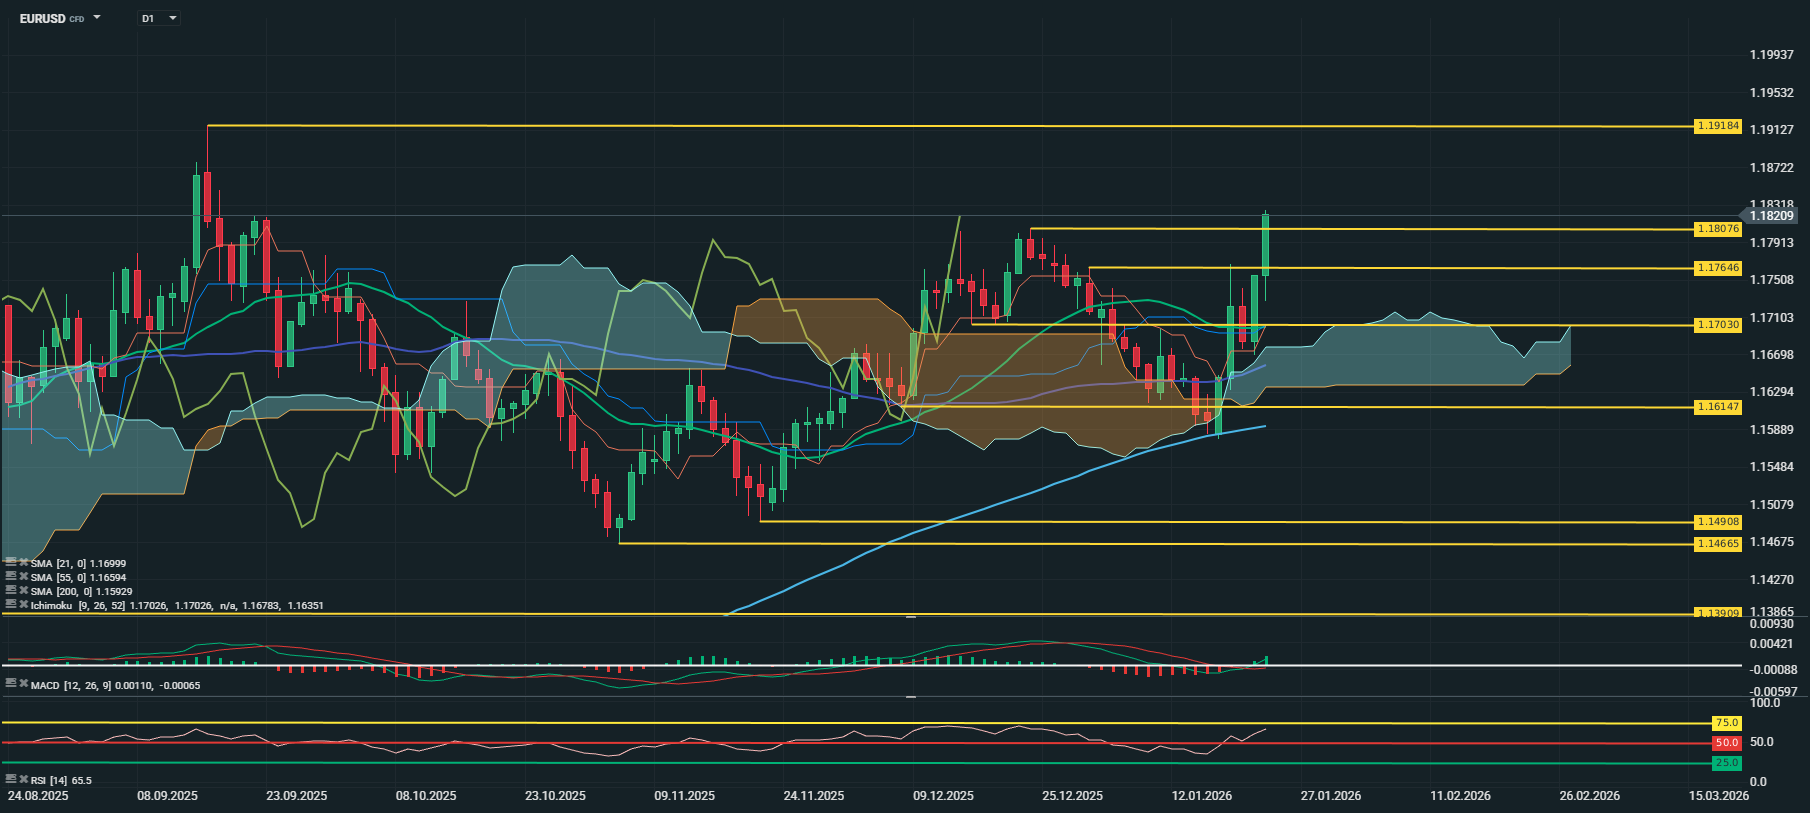1810x813 pixels.
Task: Open settings icon for Ichimoku indicator
Action: point(11,605)
